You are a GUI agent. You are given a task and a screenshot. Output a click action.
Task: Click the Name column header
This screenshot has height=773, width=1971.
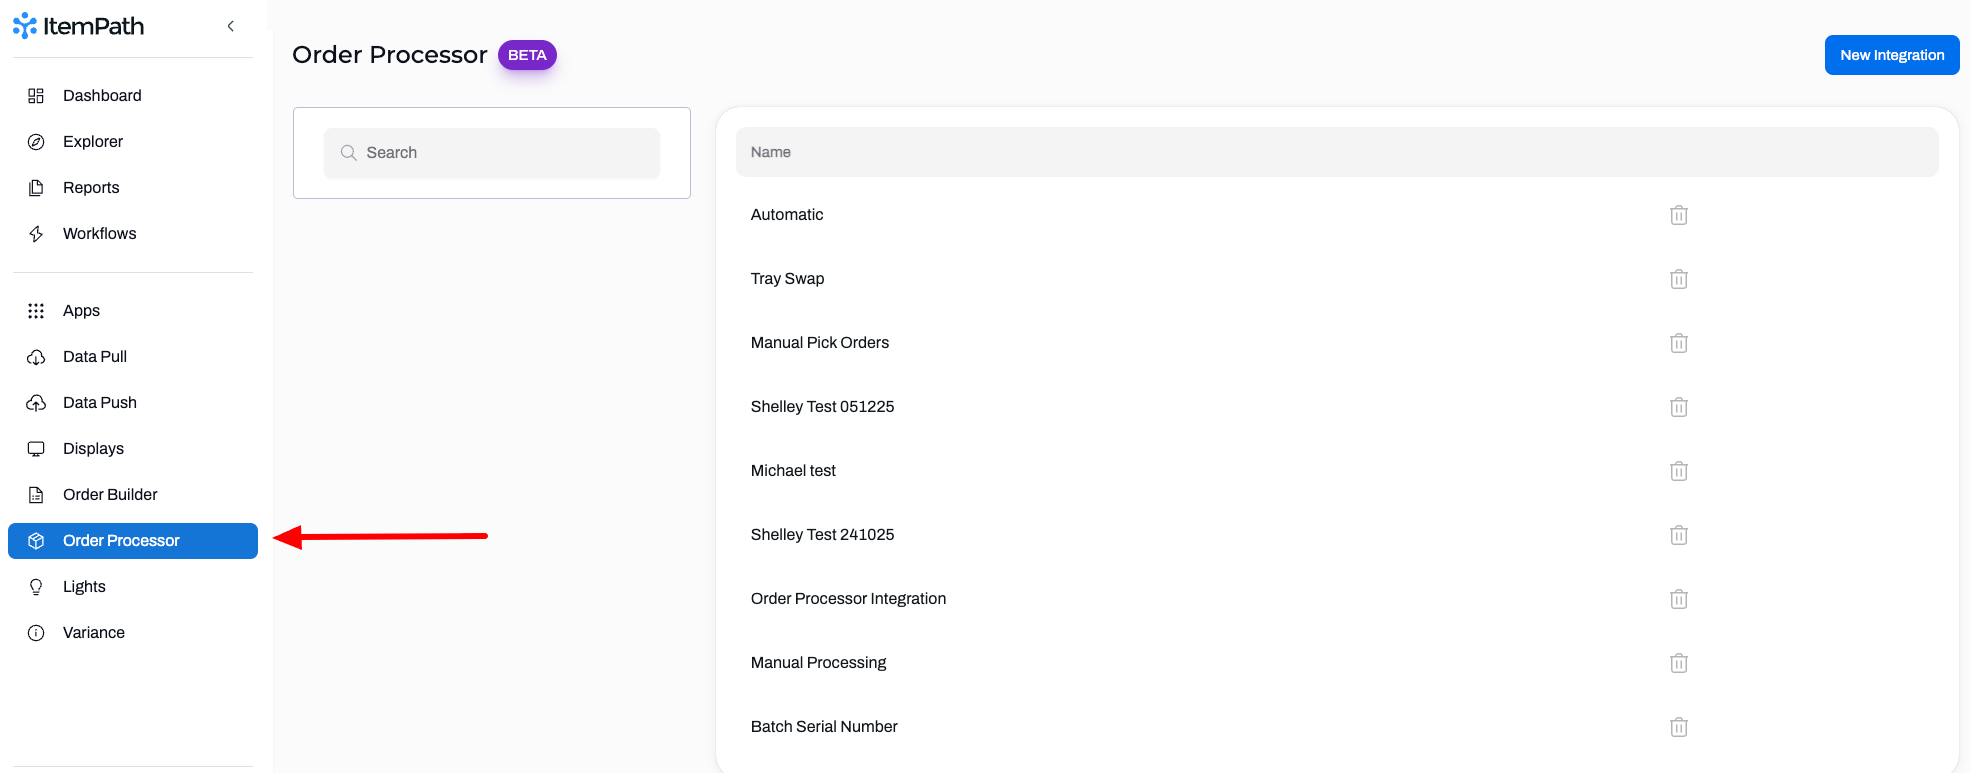(x=771, y=152)
